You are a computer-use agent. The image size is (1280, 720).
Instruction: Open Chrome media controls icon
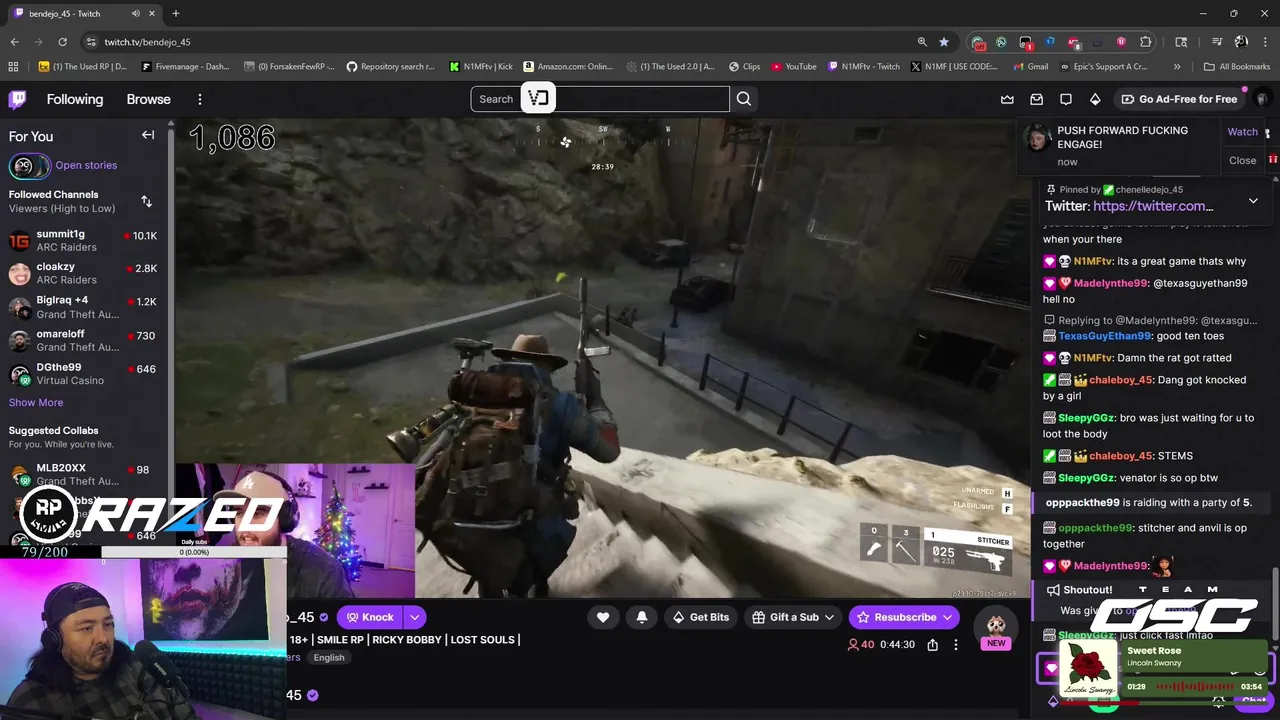1217,42
